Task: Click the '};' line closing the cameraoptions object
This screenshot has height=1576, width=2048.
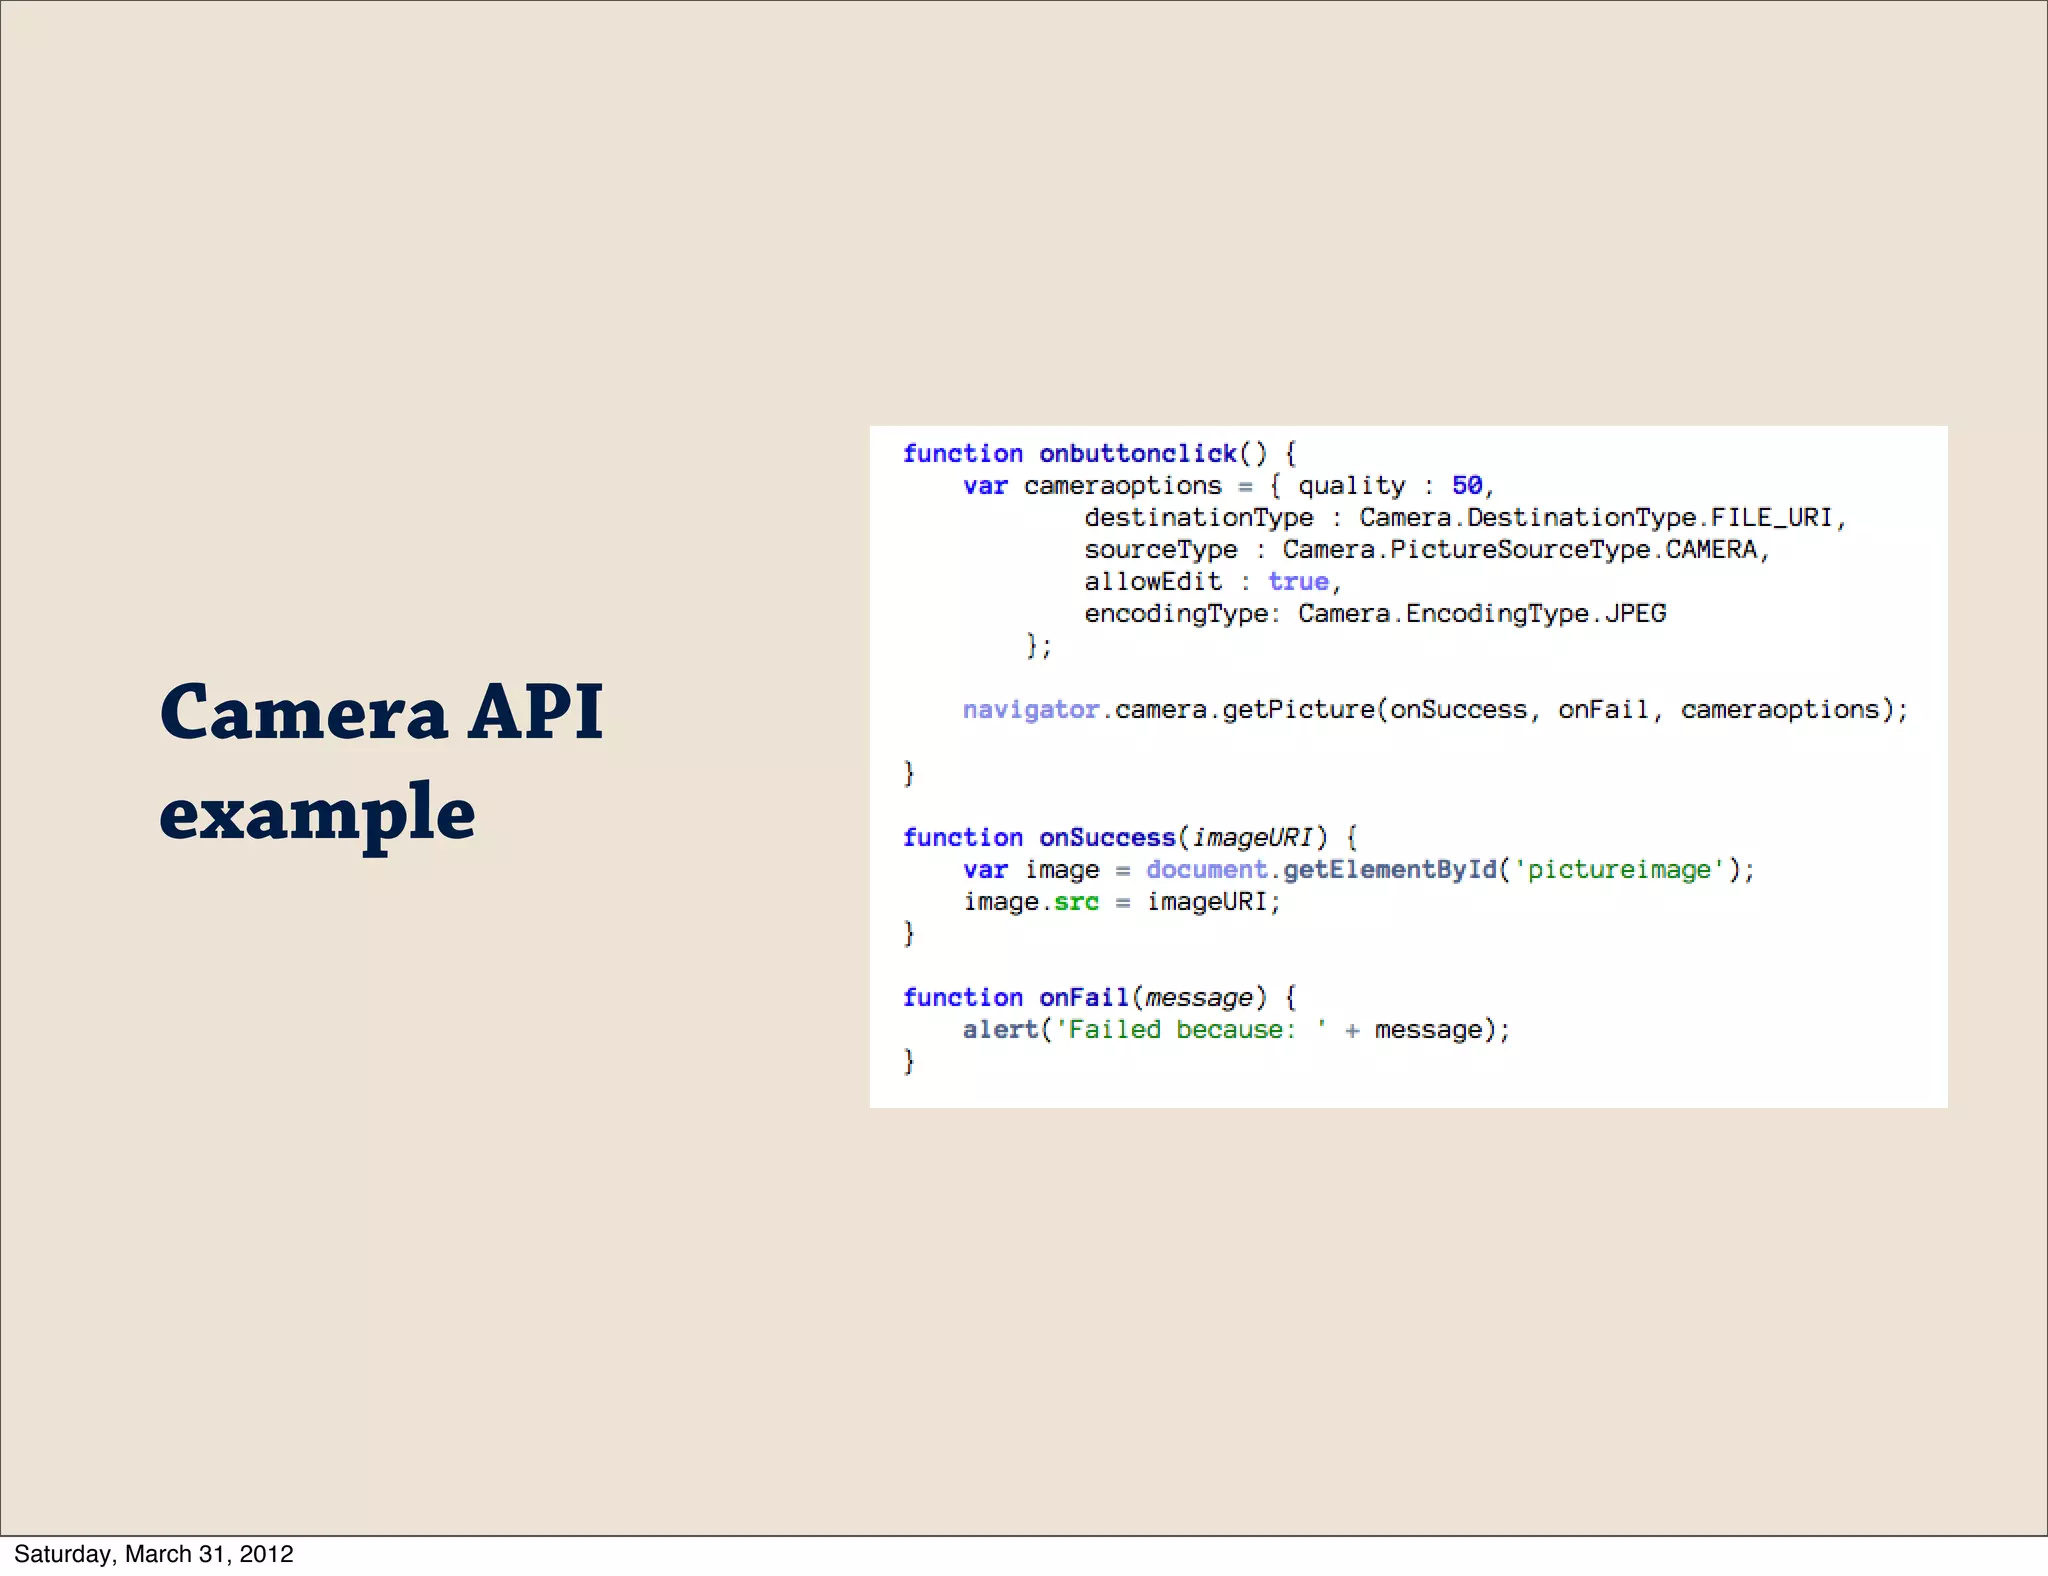Action: 1039,646
